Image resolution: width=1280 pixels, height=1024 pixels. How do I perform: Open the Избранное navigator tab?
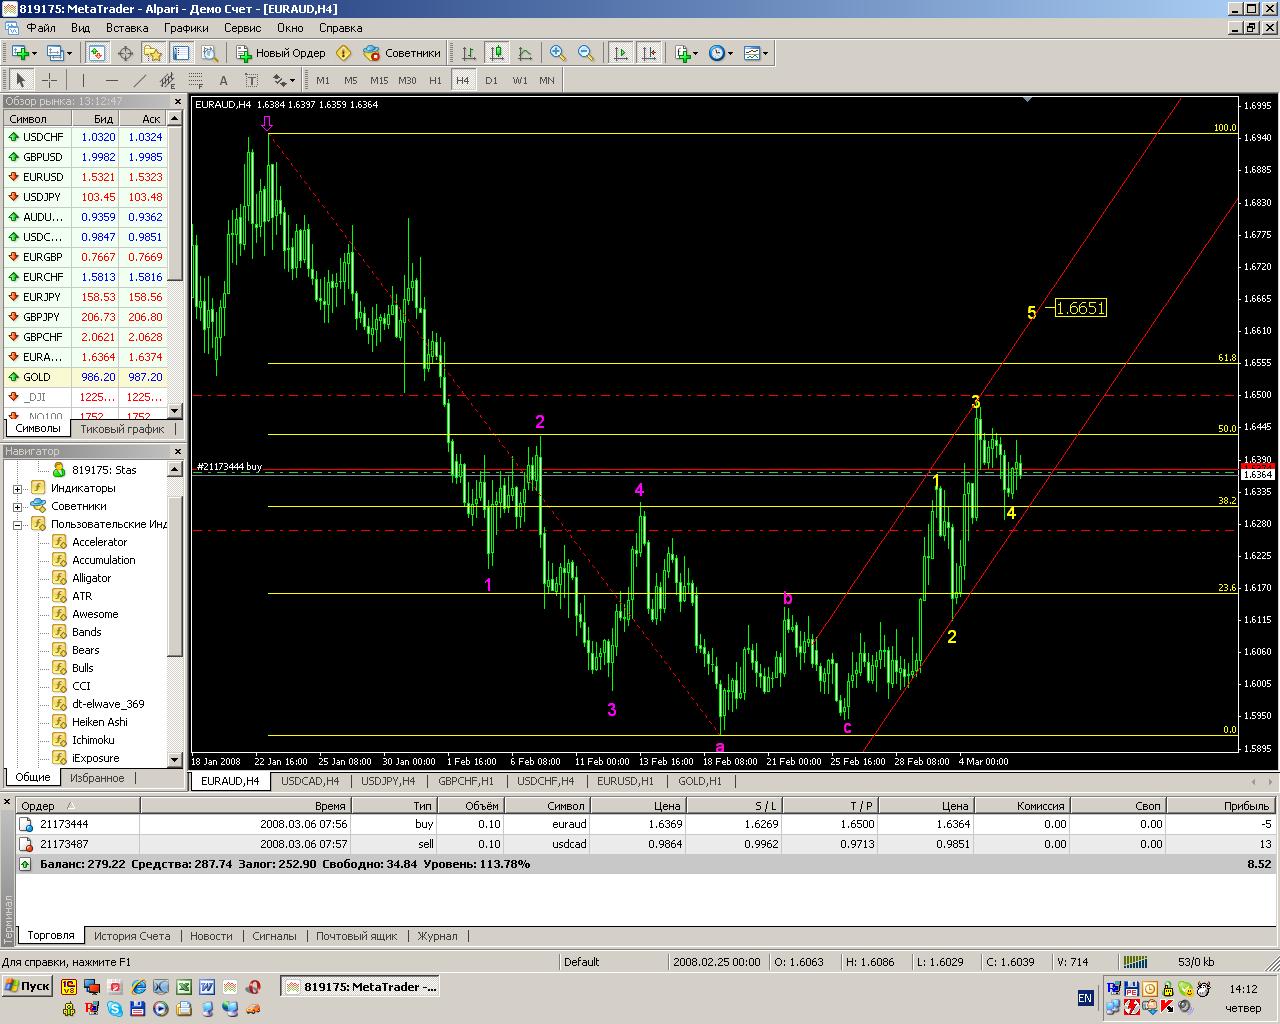click(x=97, y=778)
